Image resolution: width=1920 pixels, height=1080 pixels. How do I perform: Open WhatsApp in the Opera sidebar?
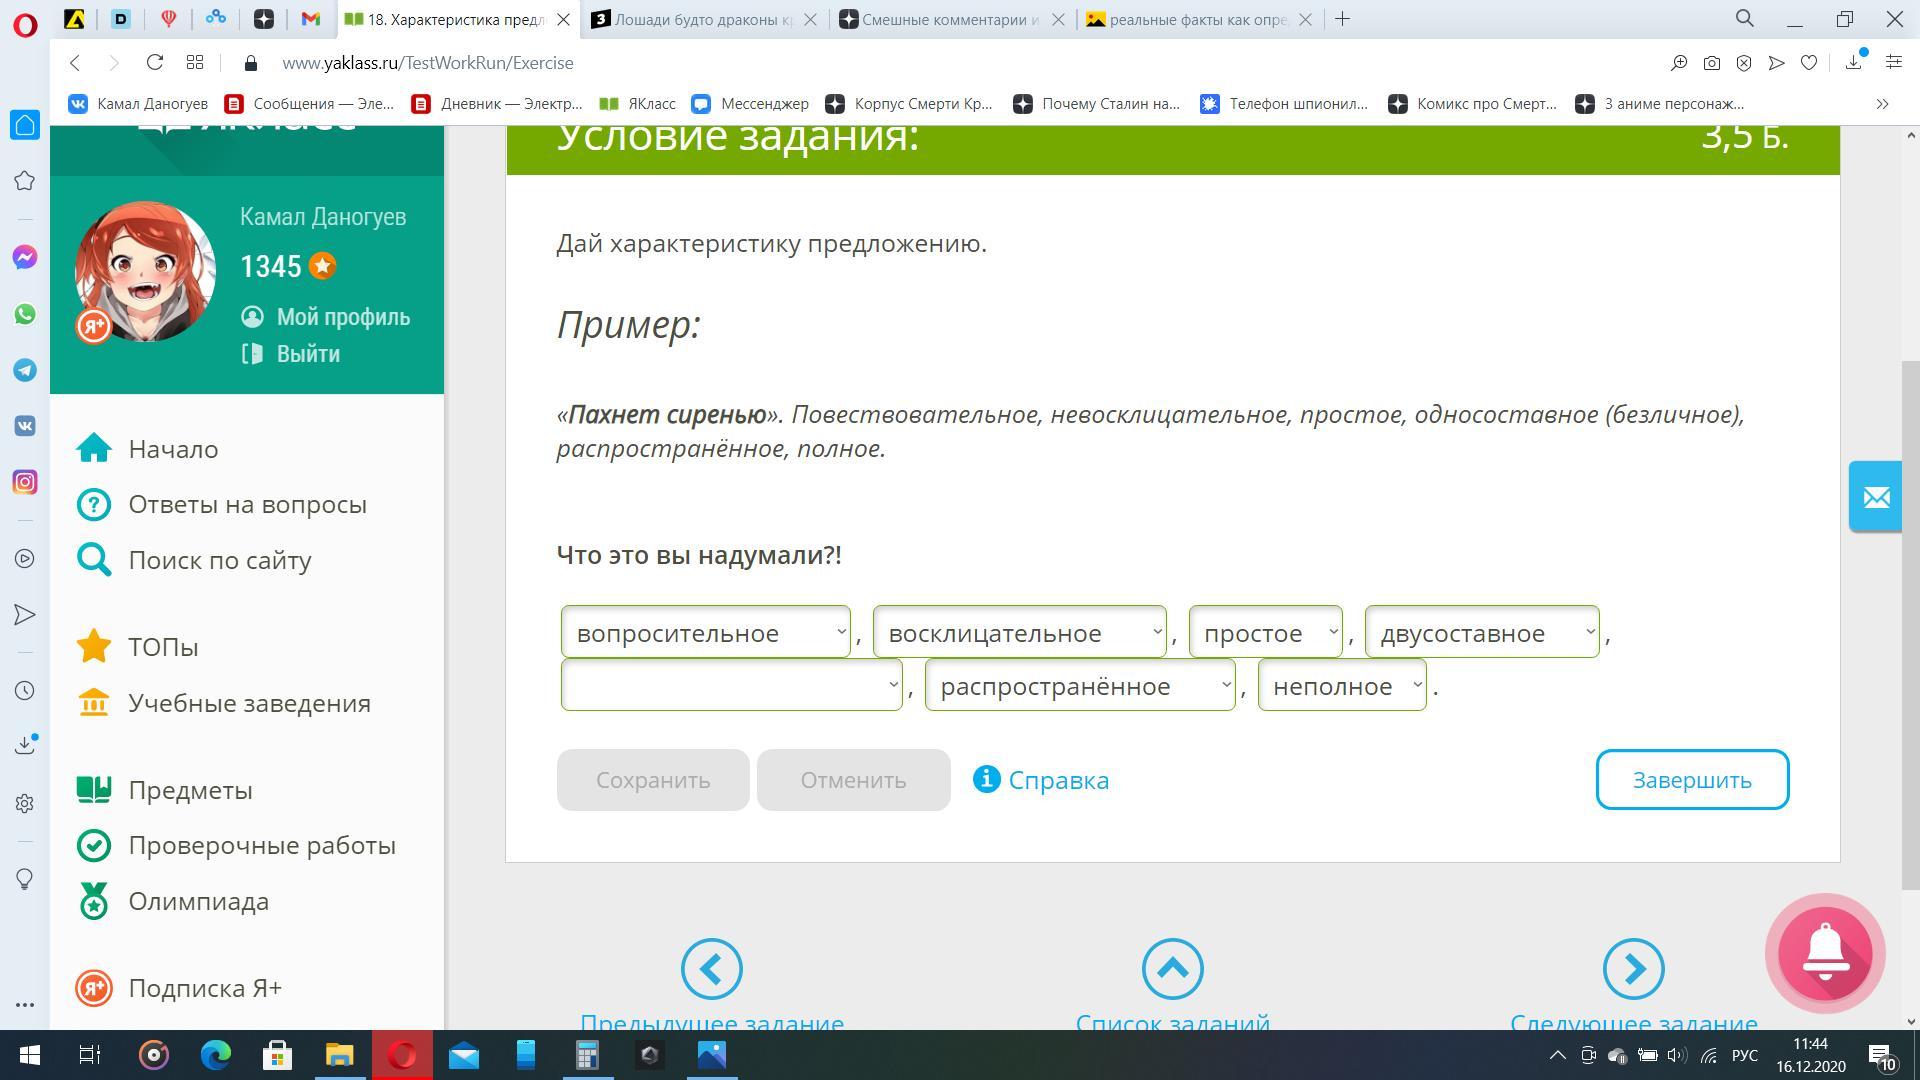click(x=25, y=314)
